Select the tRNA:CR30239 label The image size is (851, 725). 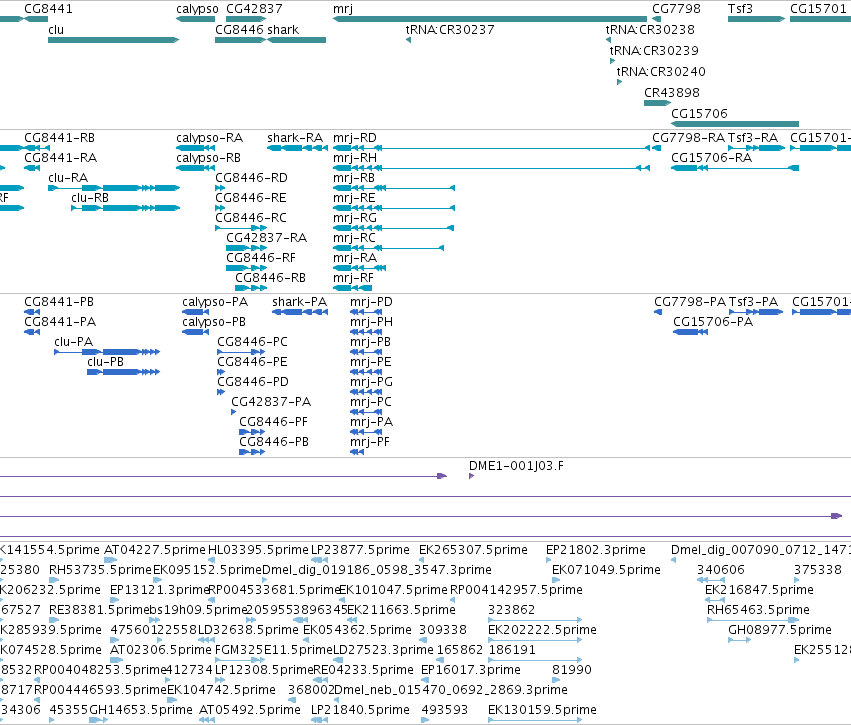pos(654,51)
